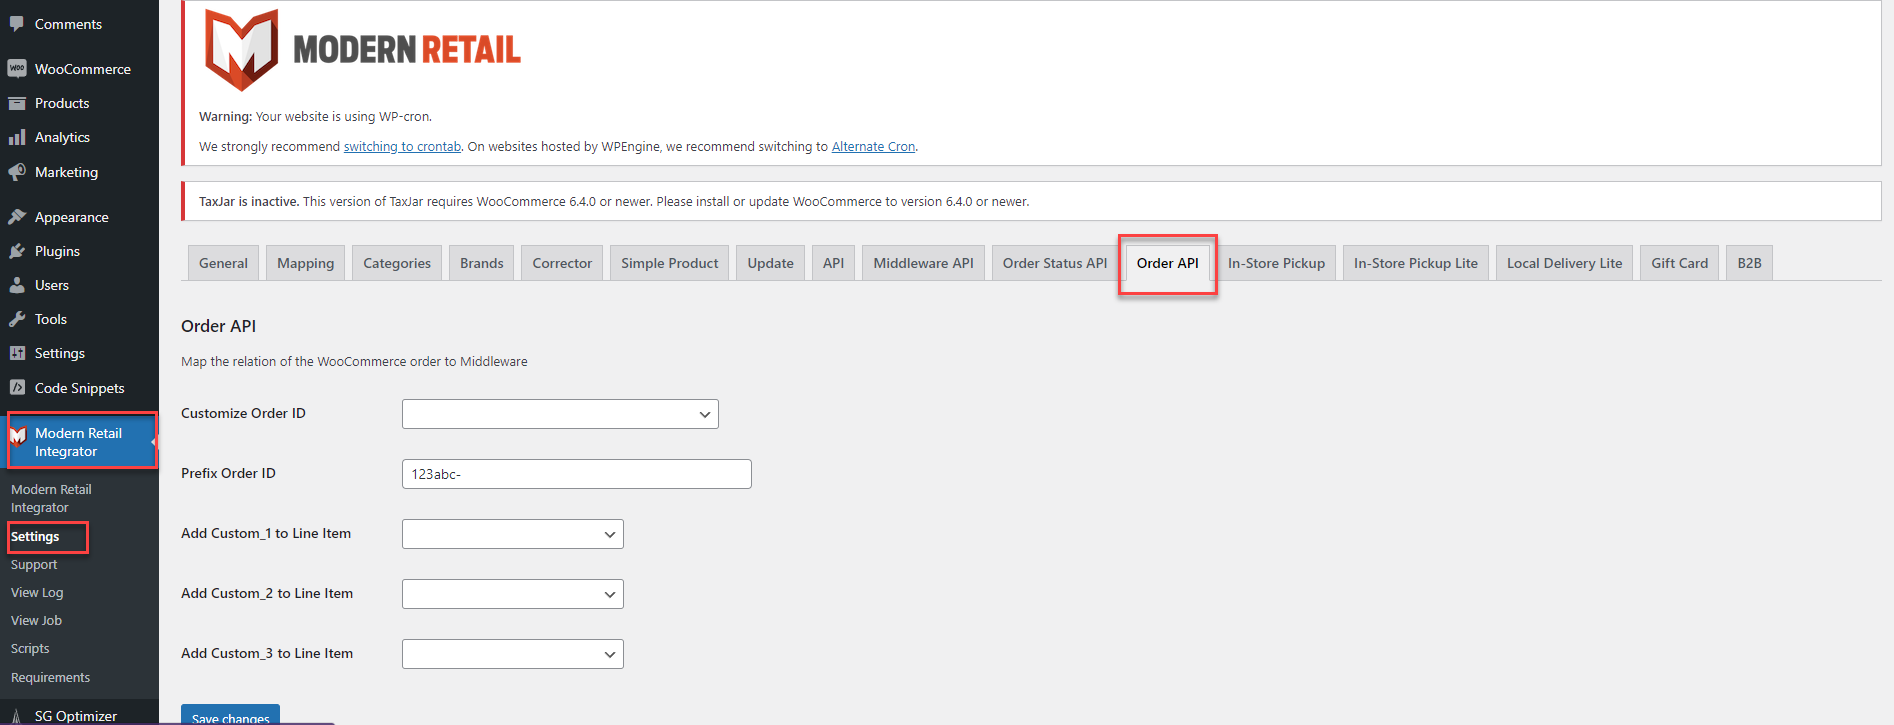The image size is (1894, 725).
Task: Click the Tools wrench icon
Action: tap(17, 319)
